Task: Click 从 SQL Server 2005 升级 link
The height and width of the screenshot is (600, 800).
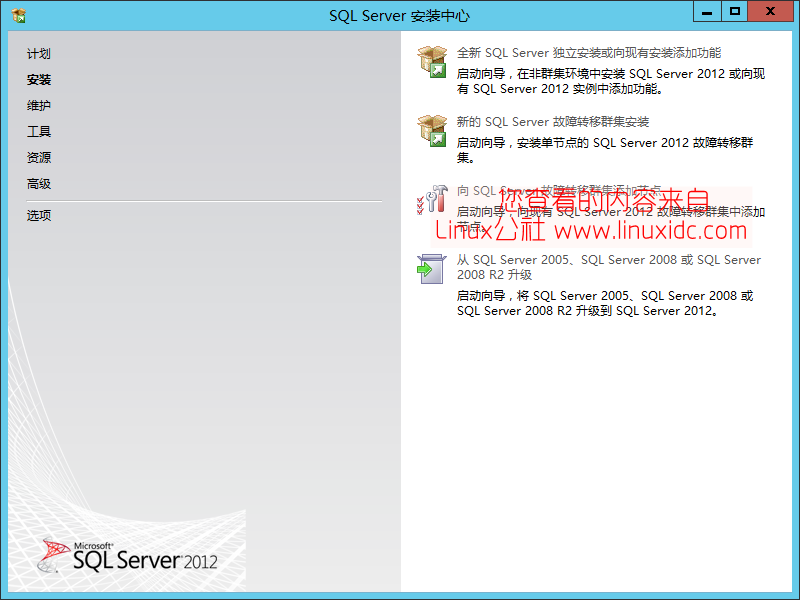Action: [609, 267]
